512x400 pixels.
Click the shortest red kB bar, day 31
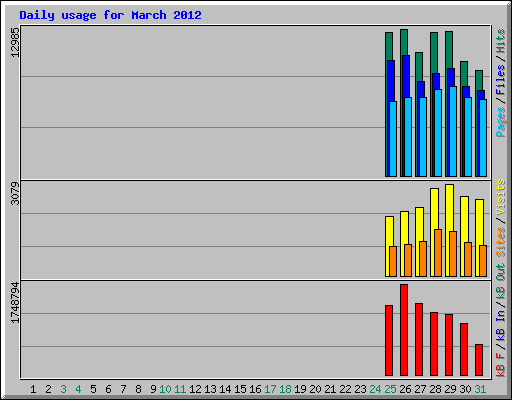[479, 360]
